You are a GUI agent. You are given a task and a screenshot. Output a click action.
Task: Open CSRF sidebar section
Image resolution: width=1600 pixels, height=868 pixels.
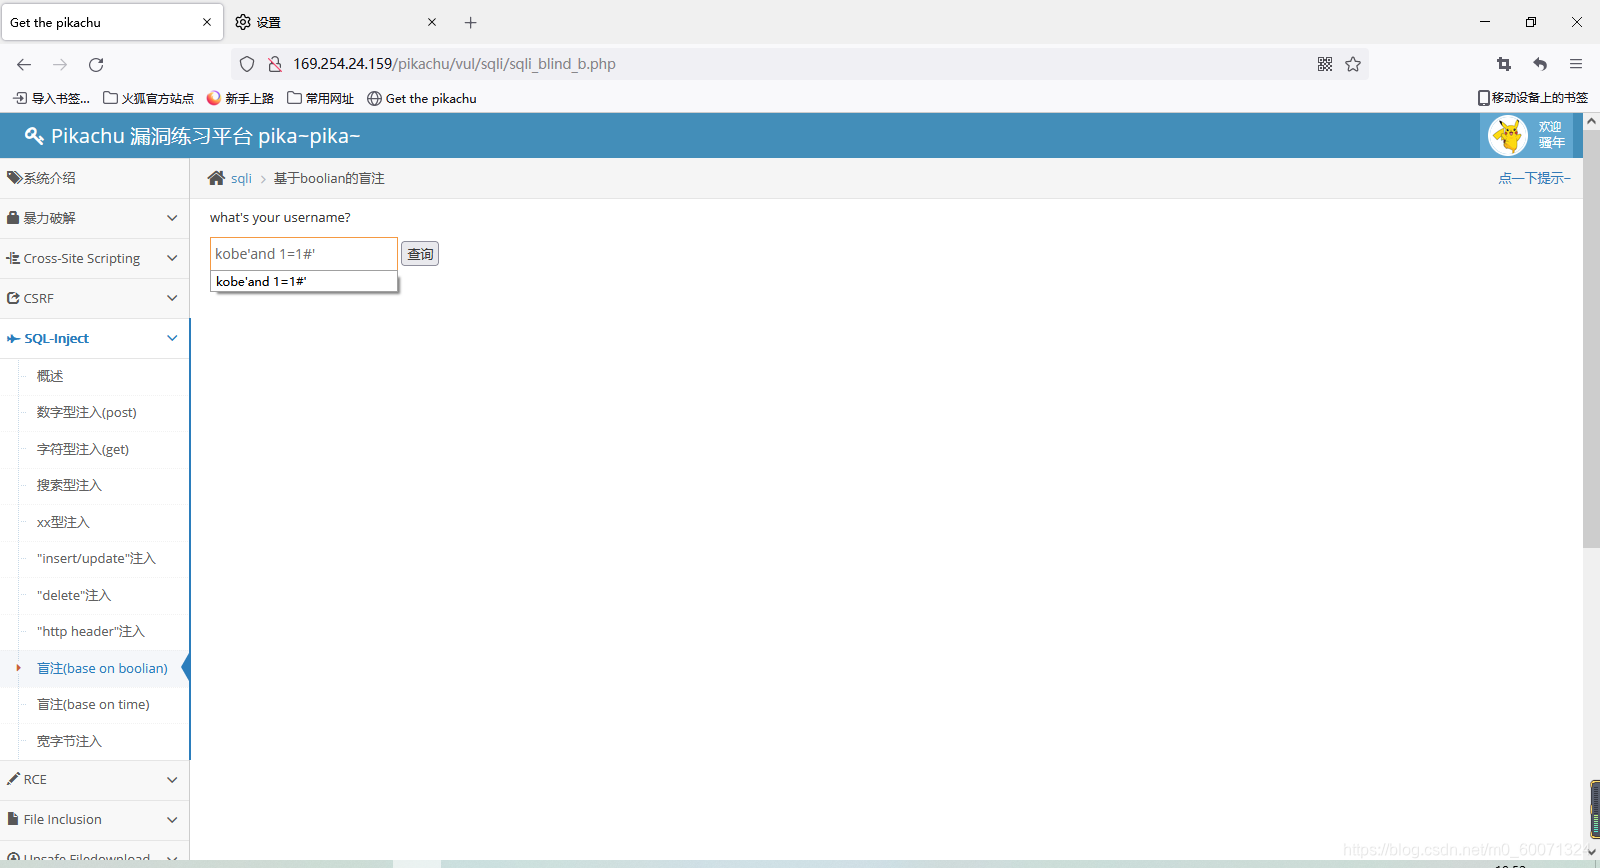click(x=94, y=298)
